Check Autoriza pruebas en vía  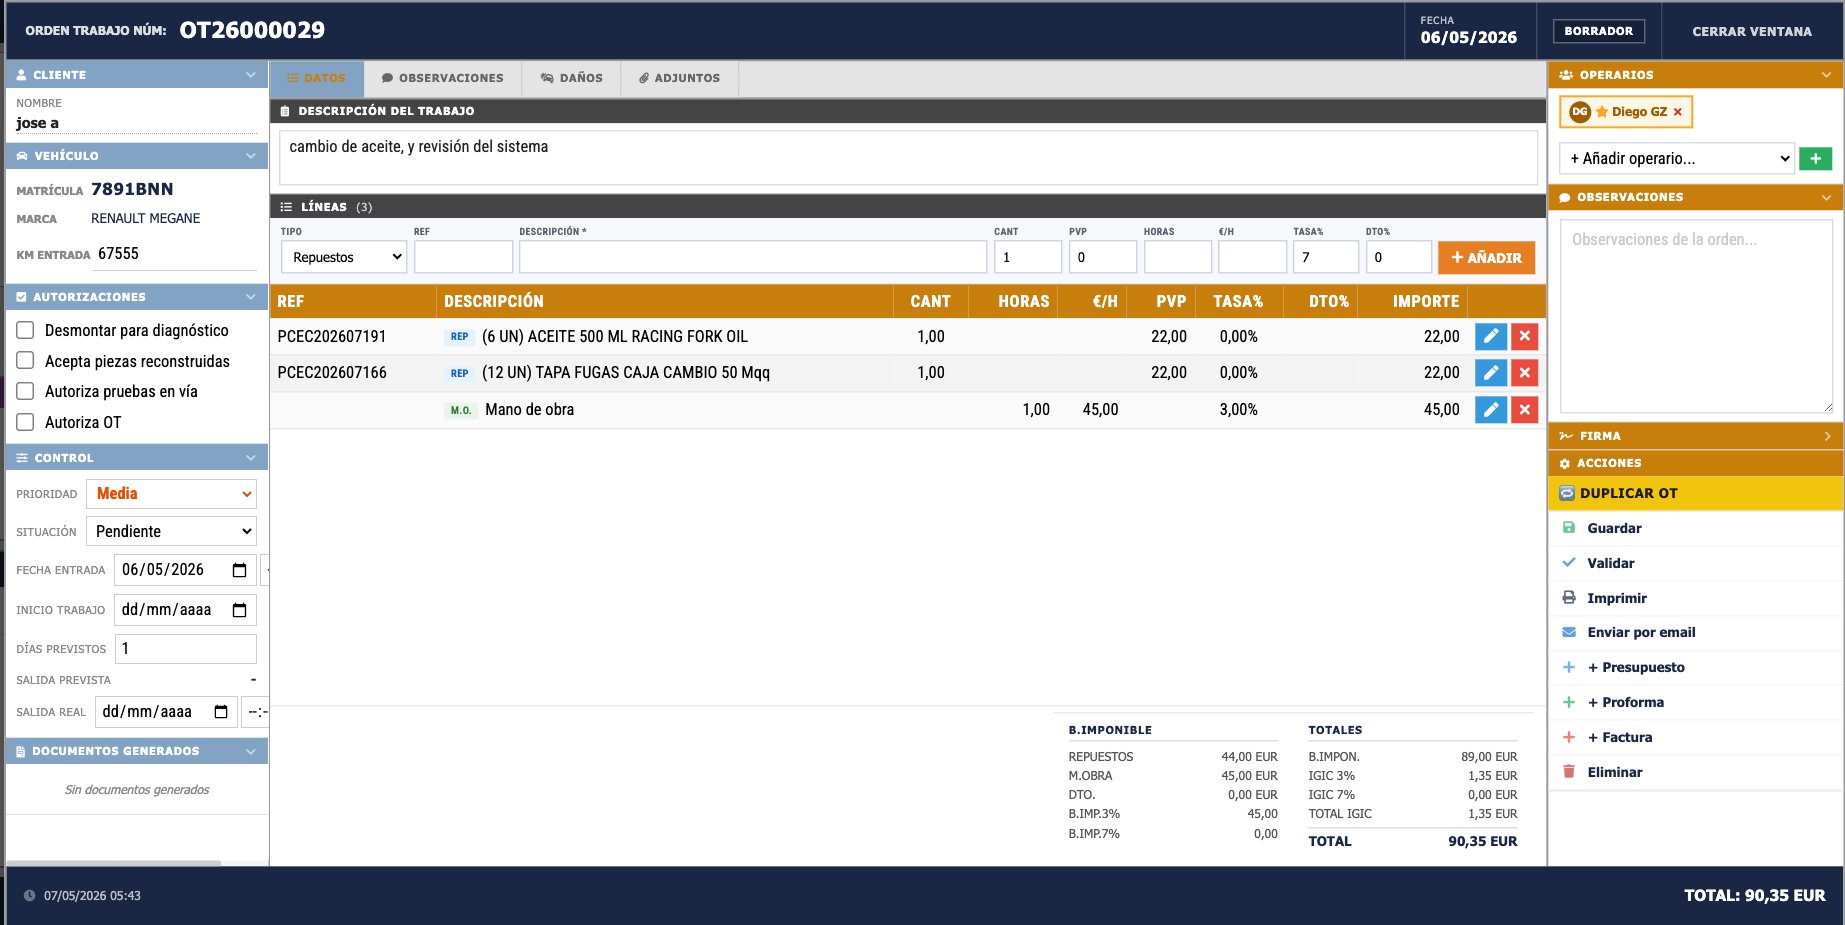(x=26, y=391)
